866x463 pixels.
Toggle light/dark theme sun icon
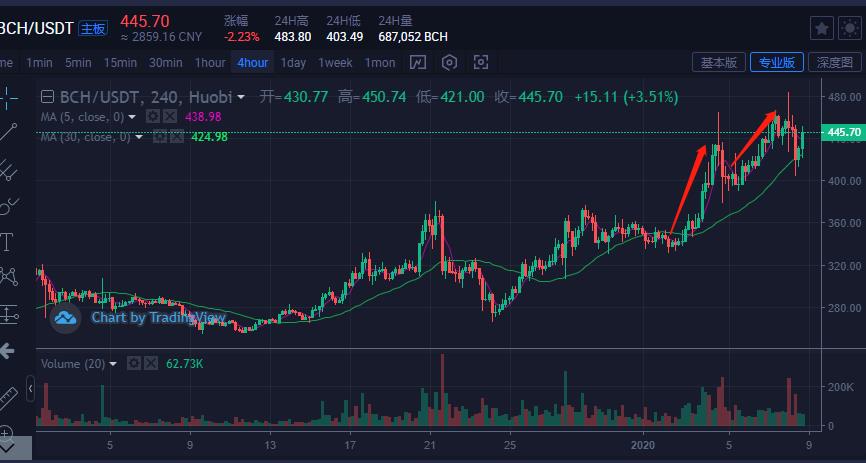850,29
